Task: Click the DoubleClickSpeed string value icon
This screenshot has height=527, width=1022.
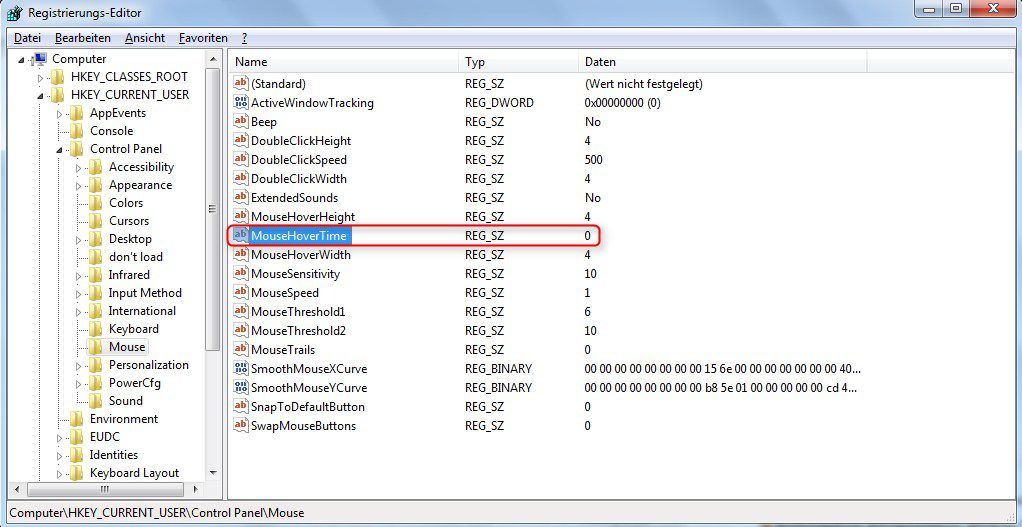Action: (x=241, y=160)
